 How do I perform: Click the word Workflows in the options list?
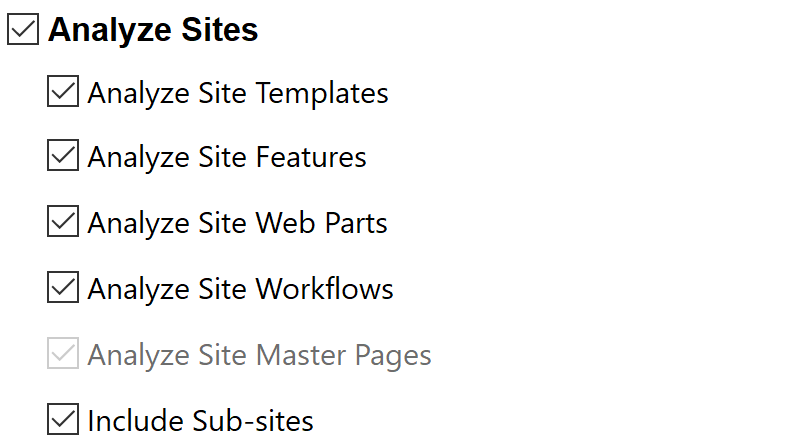(x=325, y=288)
